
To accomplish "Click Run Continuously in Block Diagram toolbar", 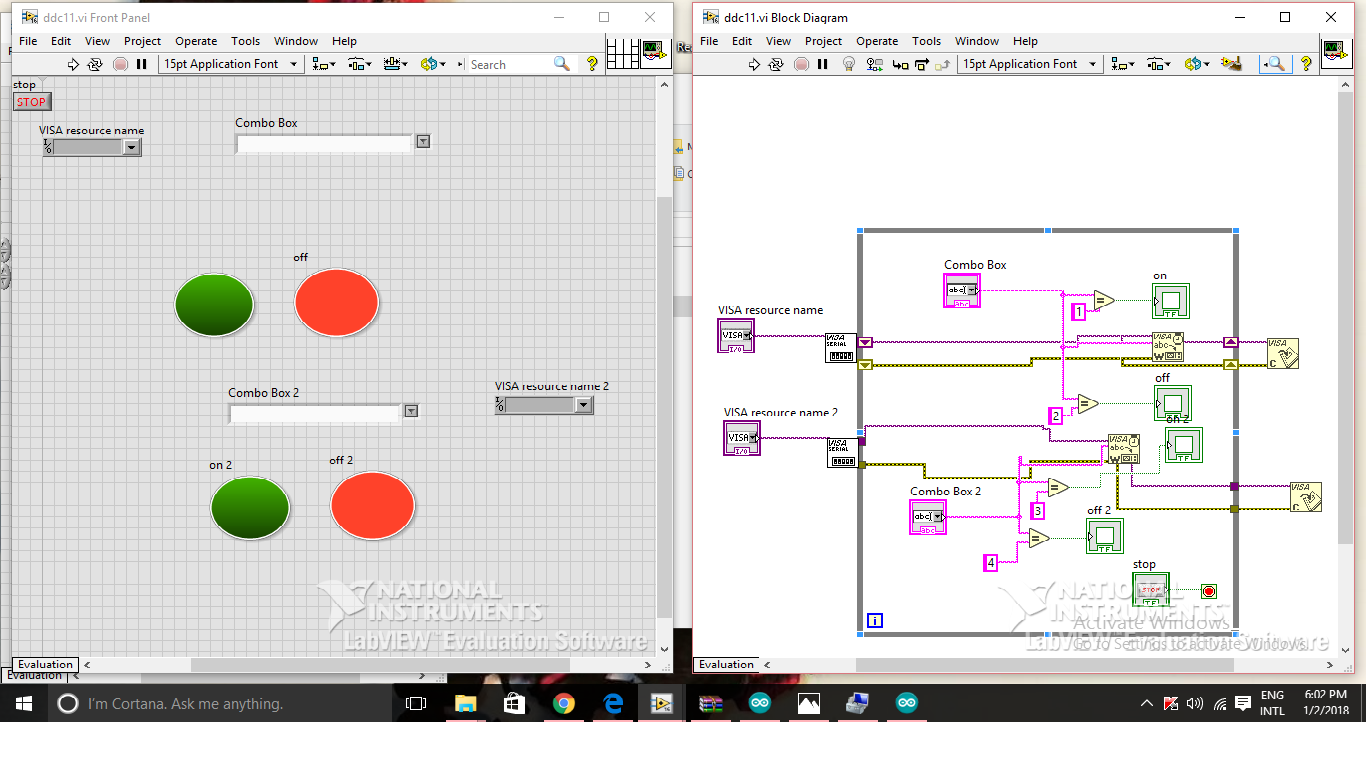I will click(776, 64).
